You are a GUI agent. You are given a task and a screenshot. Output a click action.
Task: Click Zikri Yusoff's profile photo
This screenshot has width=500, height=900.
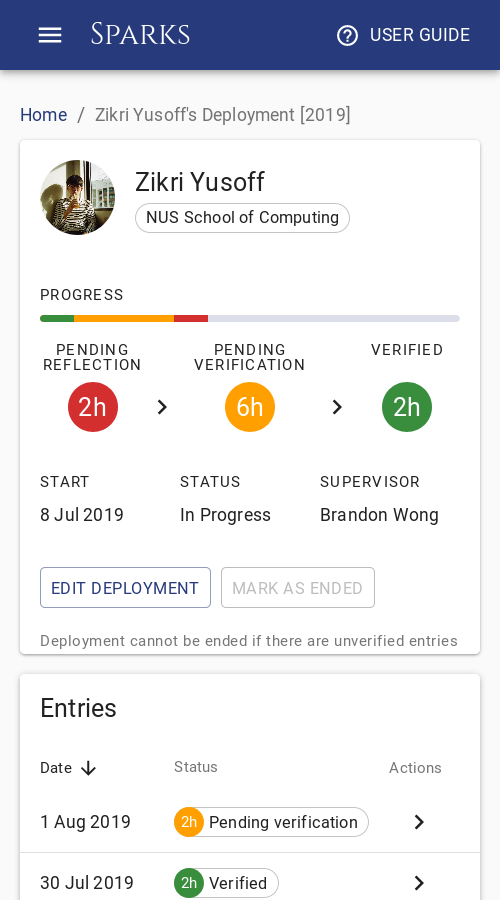pyautogui.click(x=77, y=197)
